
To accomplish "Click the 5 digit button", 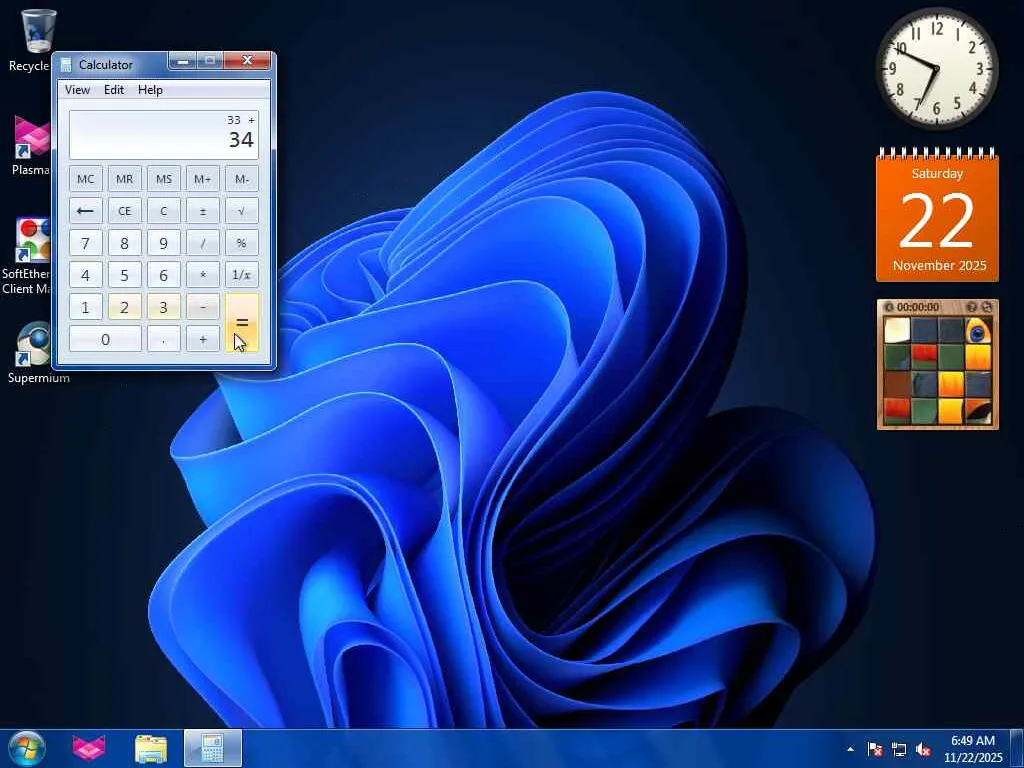I will coord(125,275).
